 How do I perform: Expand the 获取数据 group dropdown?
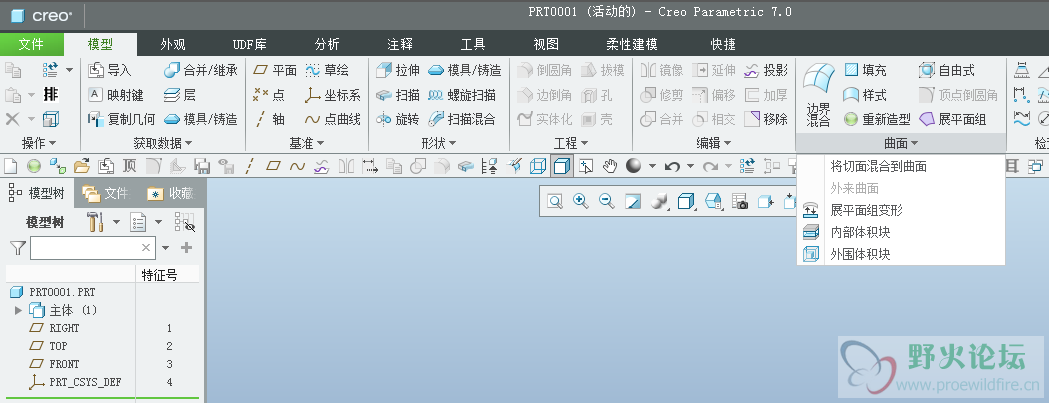click(163, 143)
